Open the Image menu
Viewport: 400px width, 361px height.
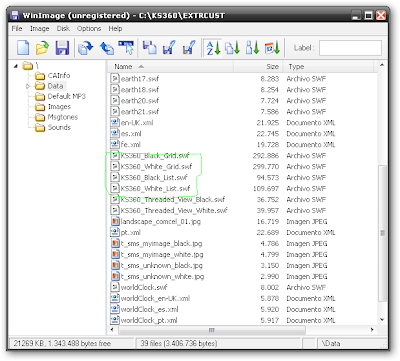click(40, 29)
